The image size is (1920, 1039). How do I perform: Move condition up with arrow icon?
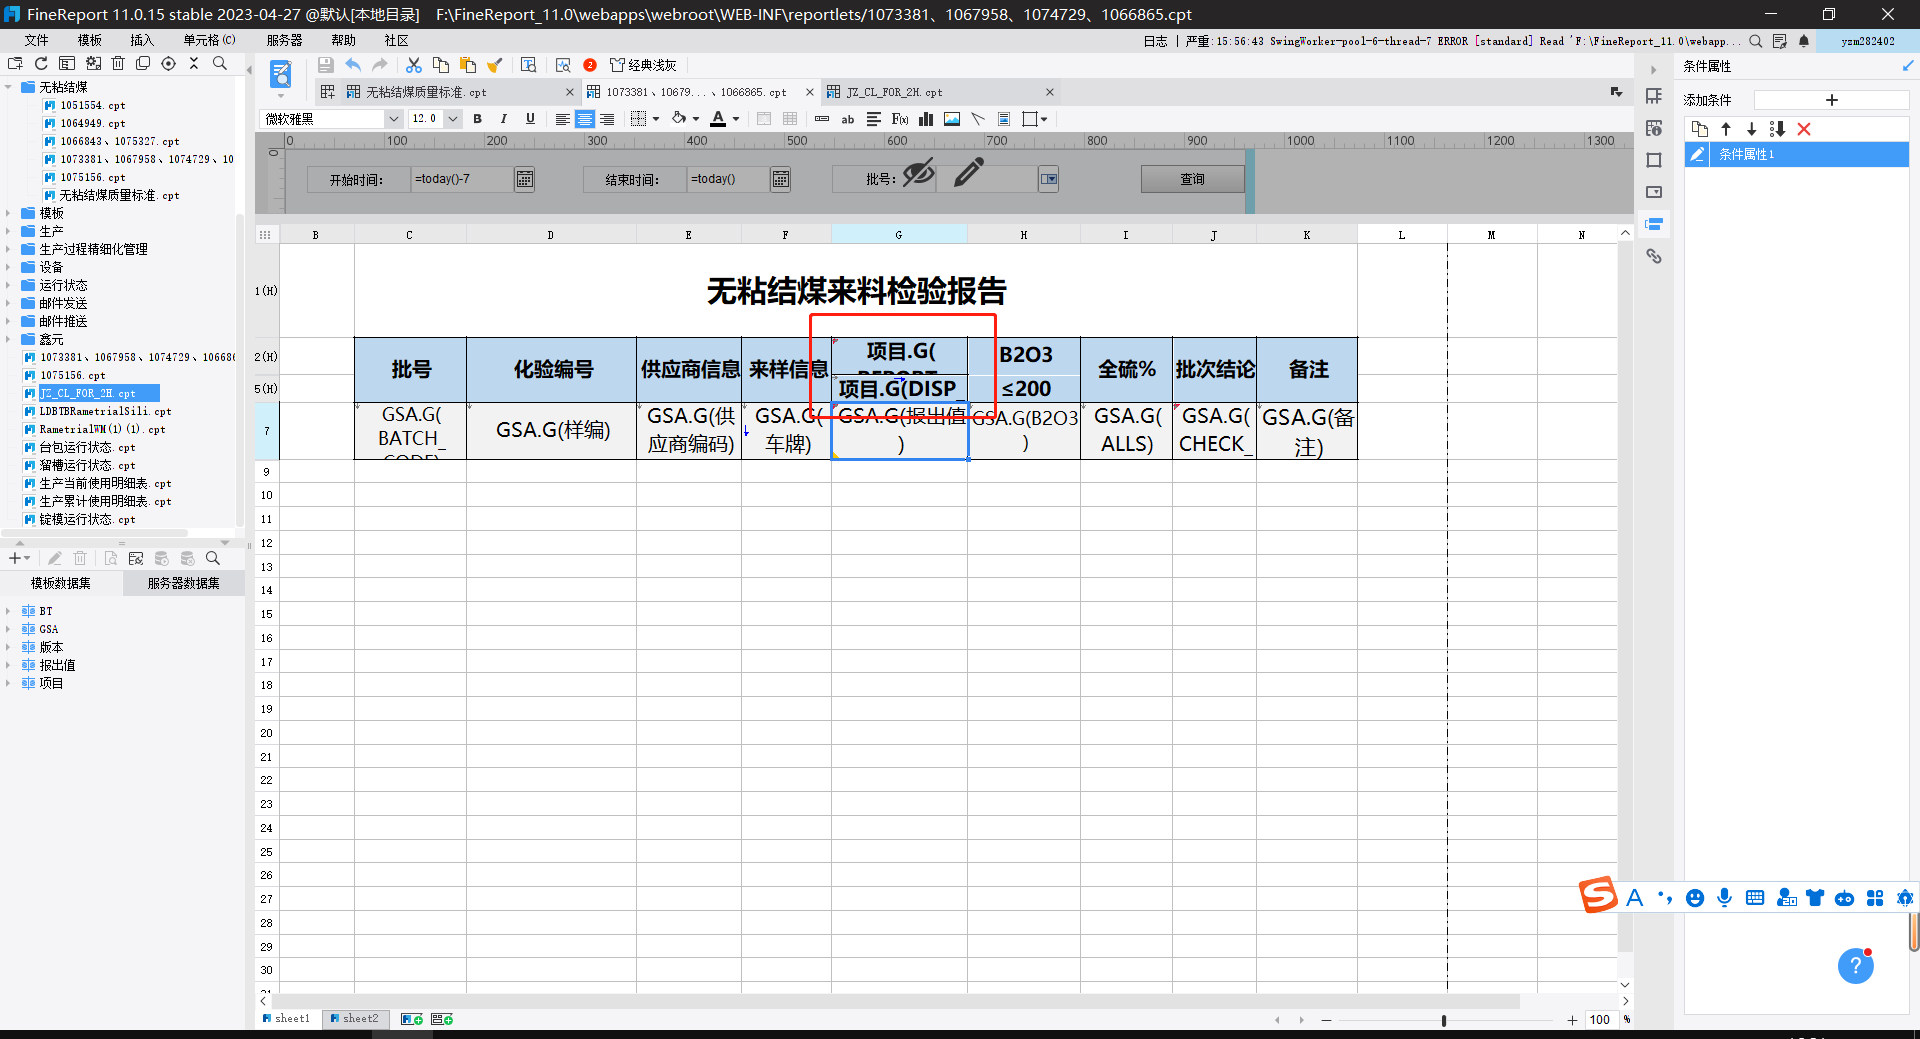1726,129
